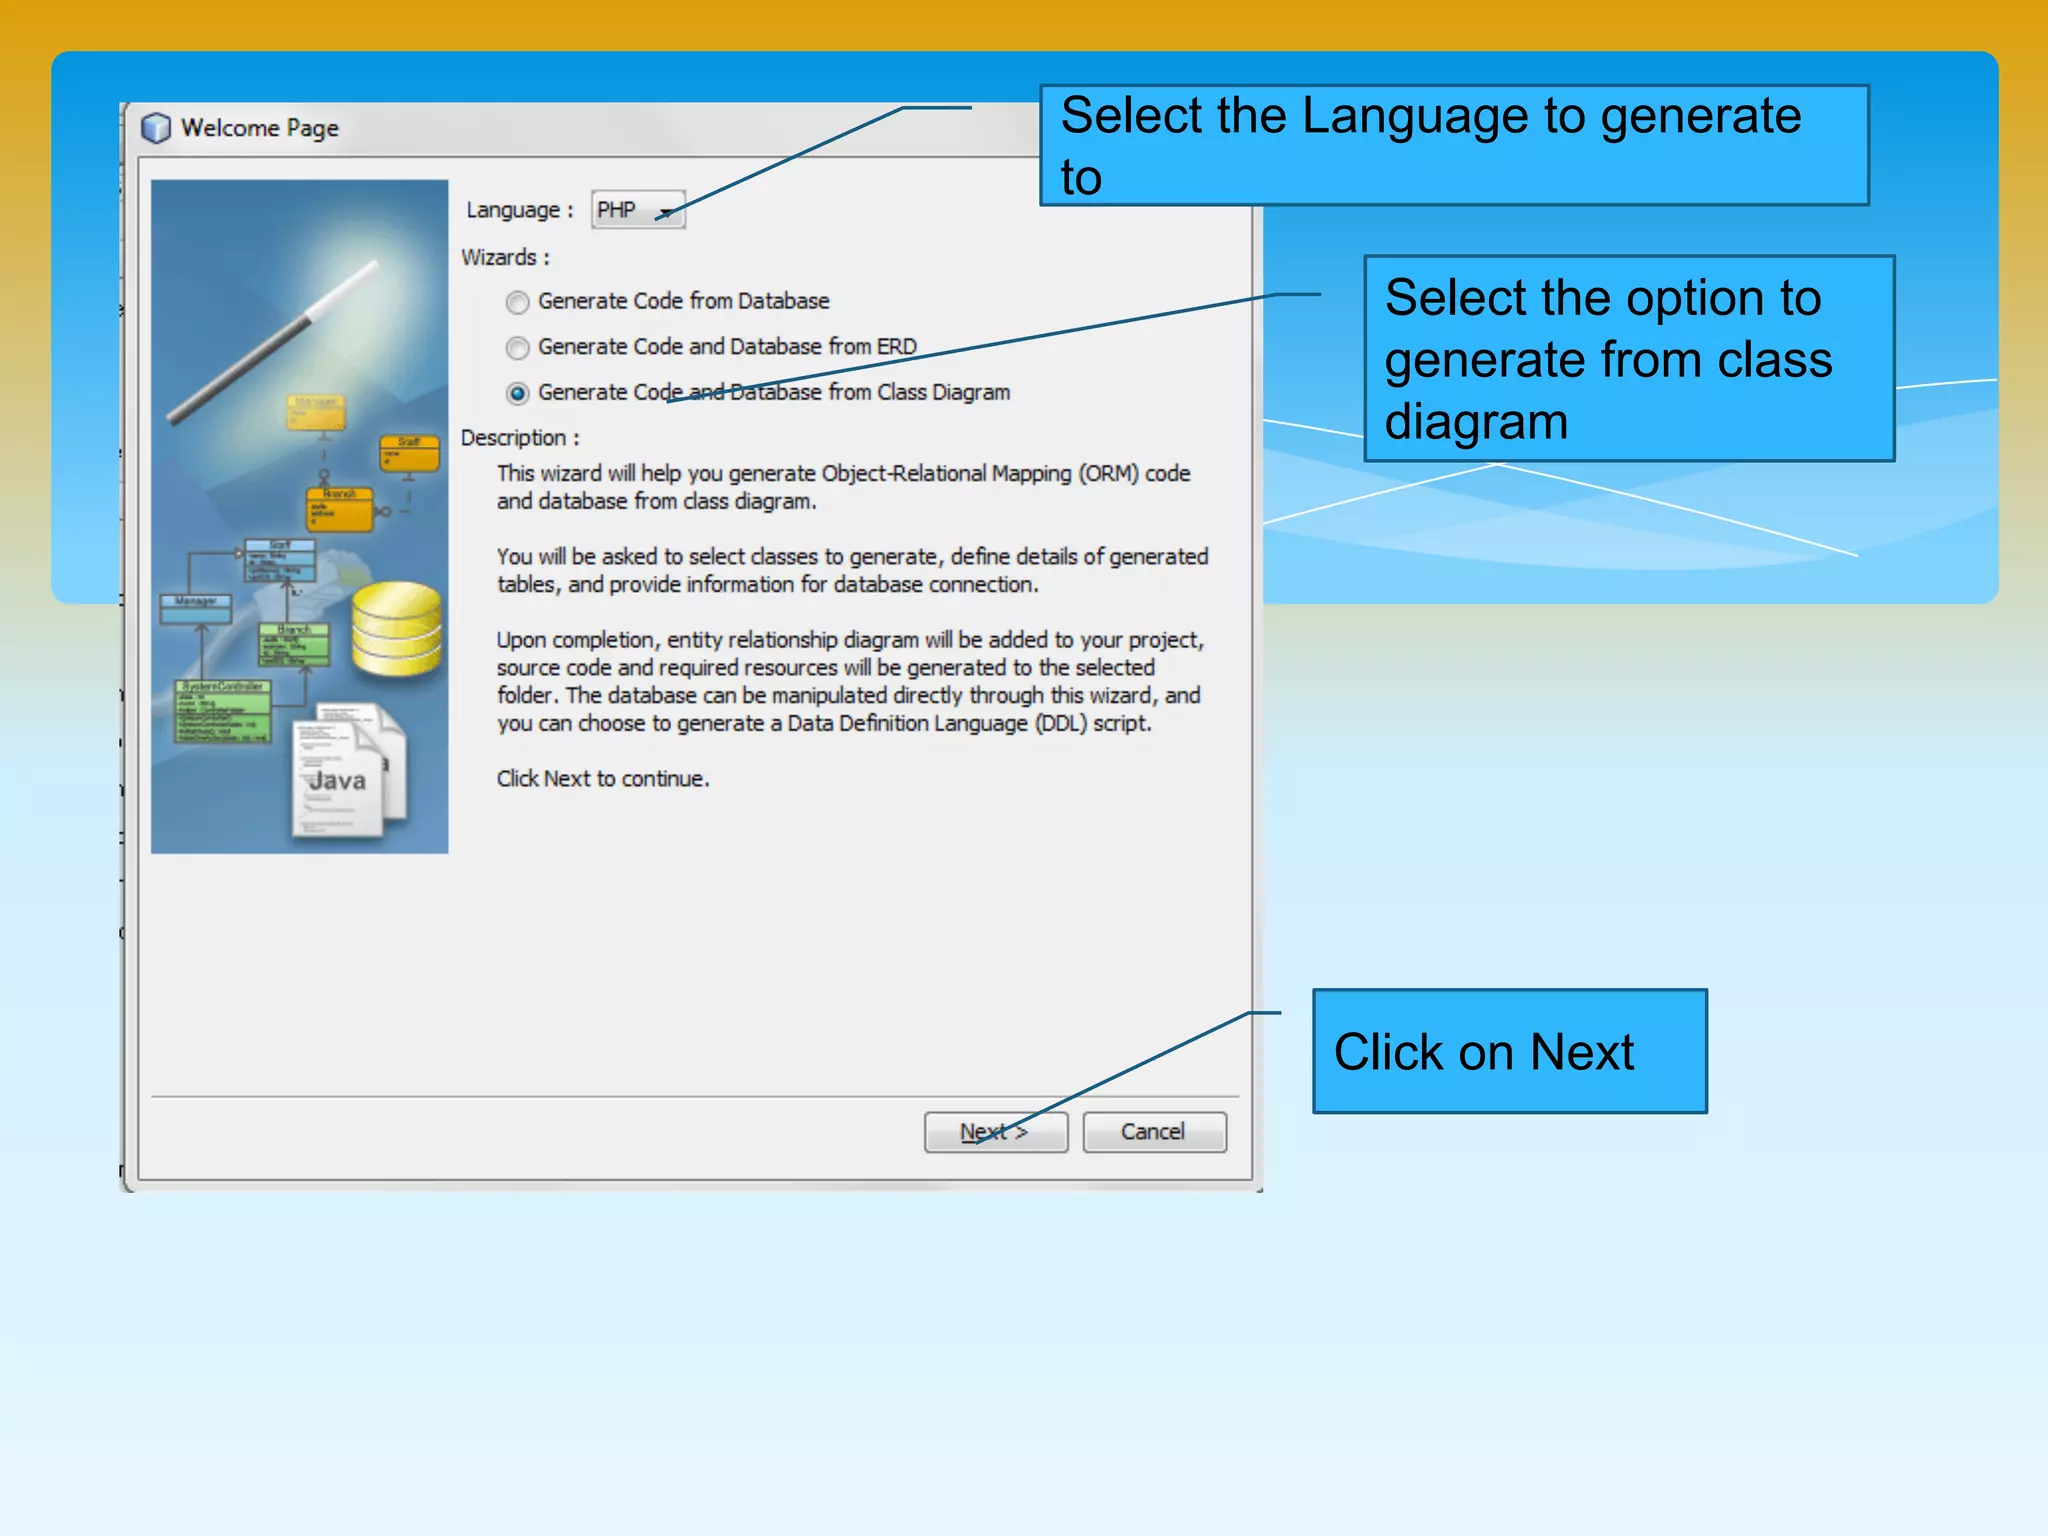2048x1536 pixels.
Task: Click the 'Description :' label
Action: click(x=520, y=438)
